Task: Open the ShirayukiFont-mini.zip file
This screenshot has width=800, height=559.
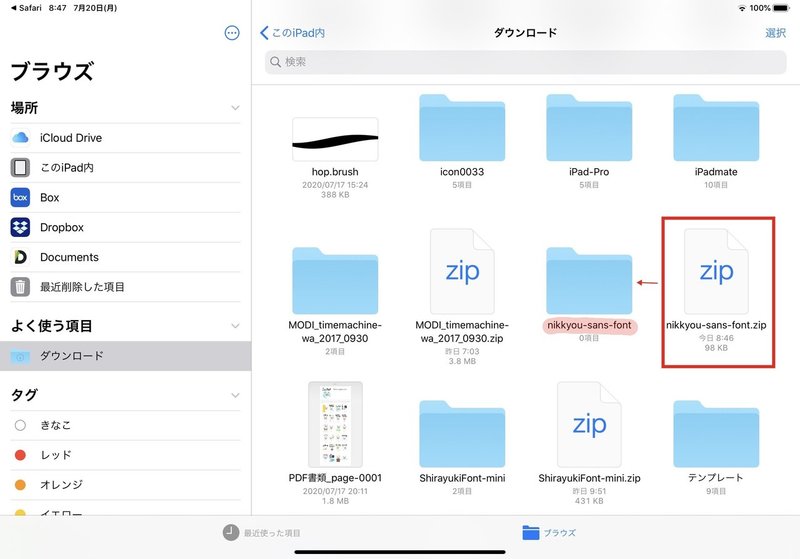Action: click(x=589, y=424)
